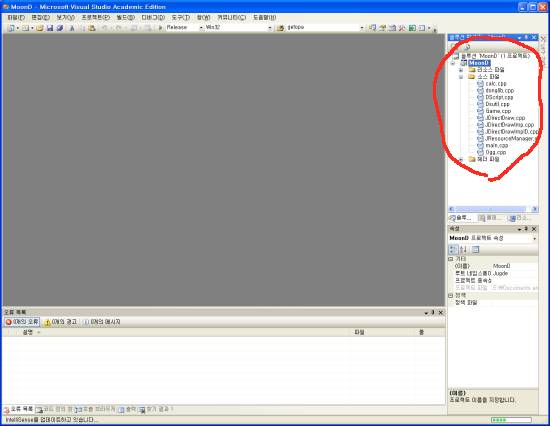The image size is (550, 426).
Task: Select Doukl.cpp in Solution Explorer
Action: pos(497,104)
